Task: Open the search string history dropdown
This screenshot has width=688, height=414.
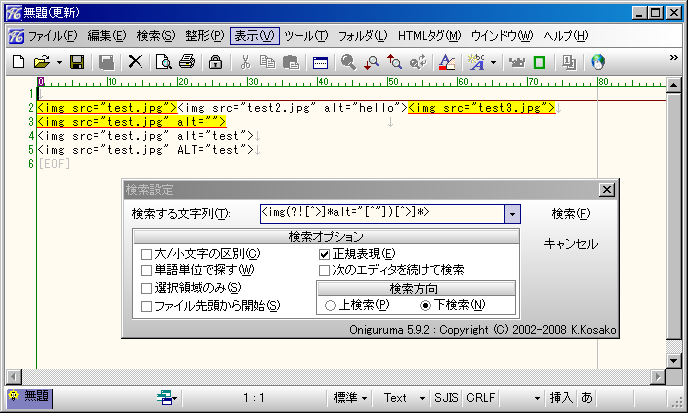Action: point(512,214)
